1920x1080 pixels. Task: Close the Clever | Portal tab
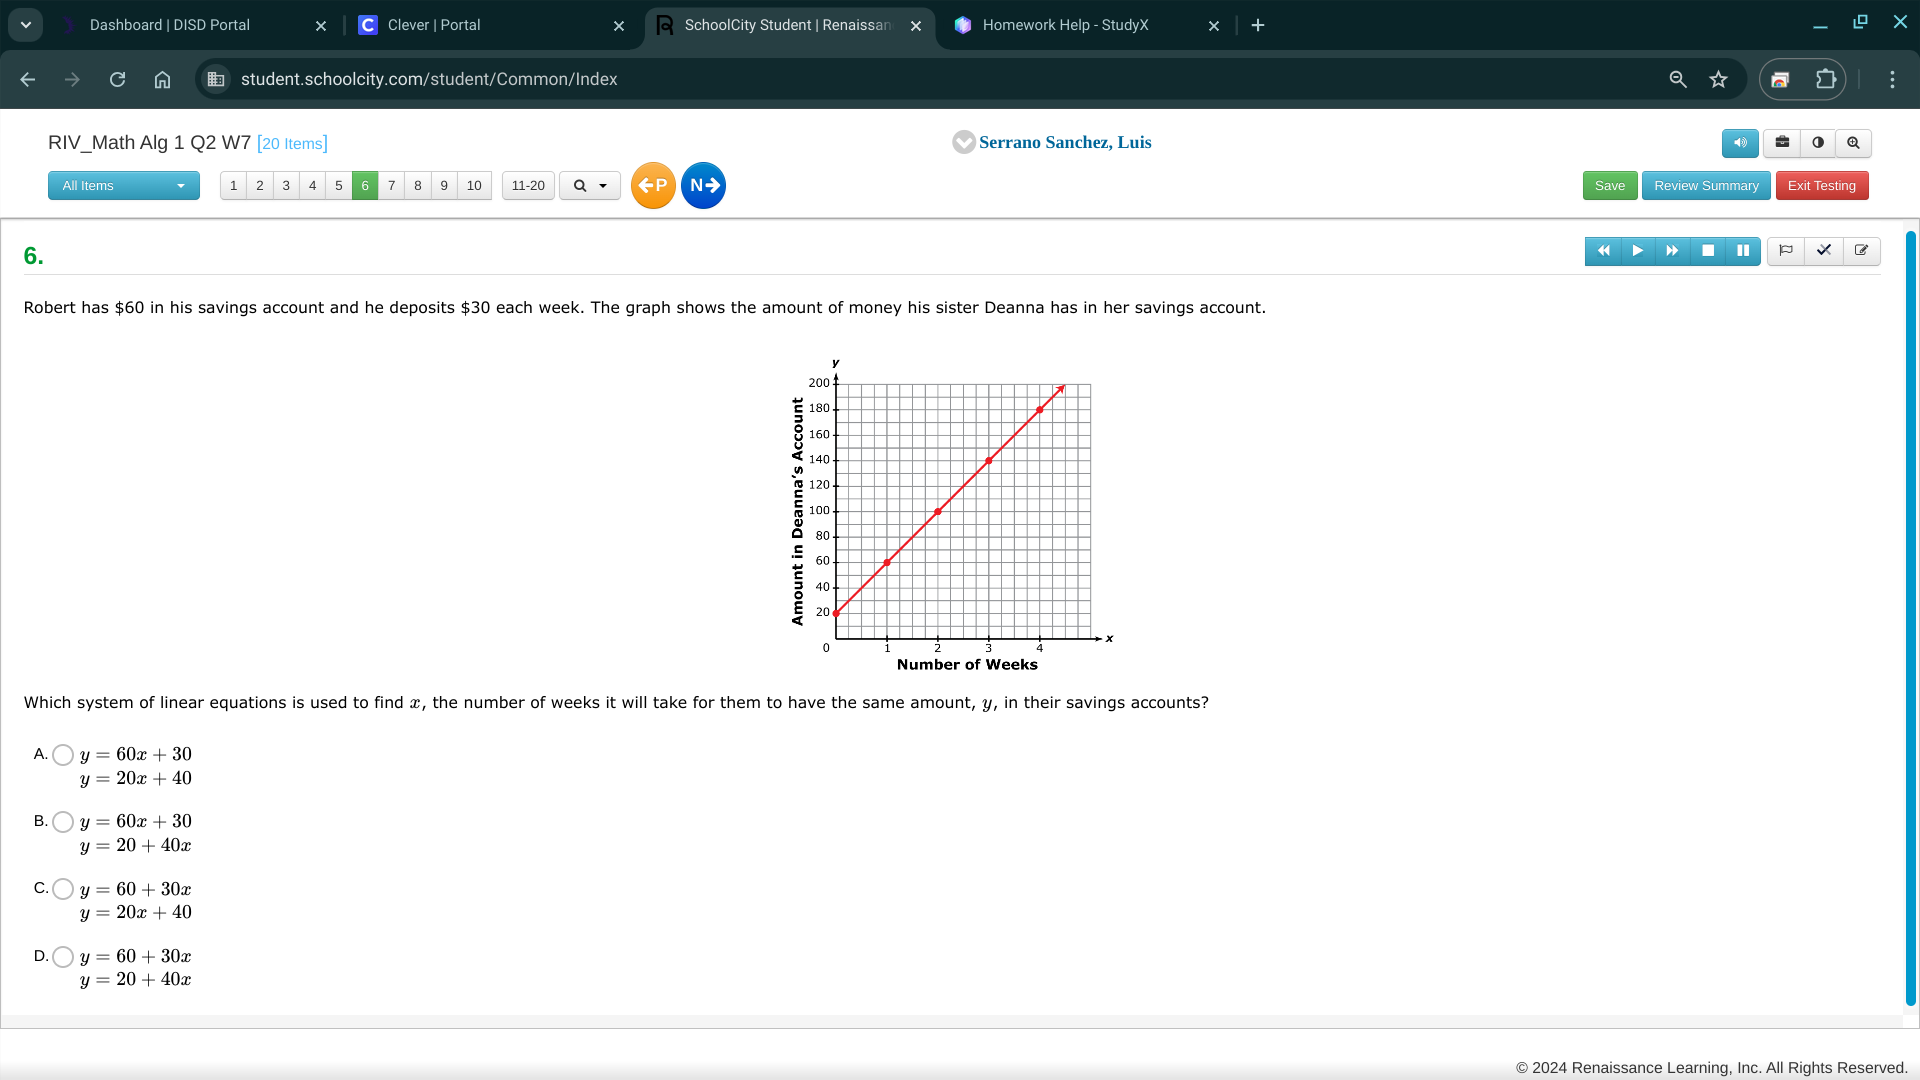[x=619, y=26]
